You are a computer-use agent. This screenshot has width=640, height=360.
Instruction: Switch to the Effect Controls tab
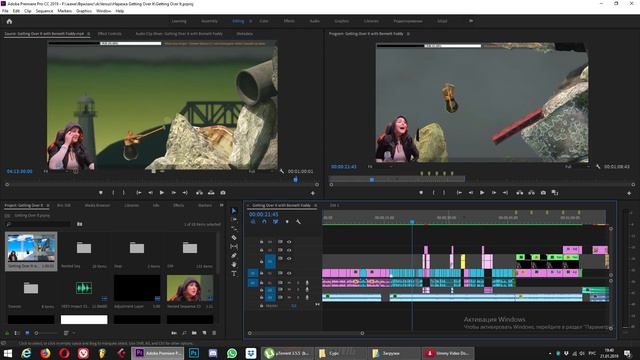tap(109, 34)
